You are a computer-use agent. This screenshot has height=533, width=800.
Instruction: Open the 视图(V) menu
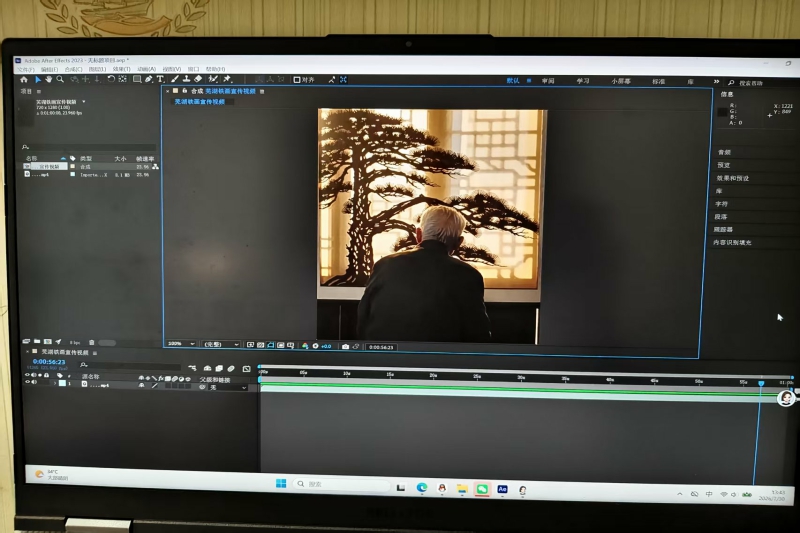(x=171, y=69)
